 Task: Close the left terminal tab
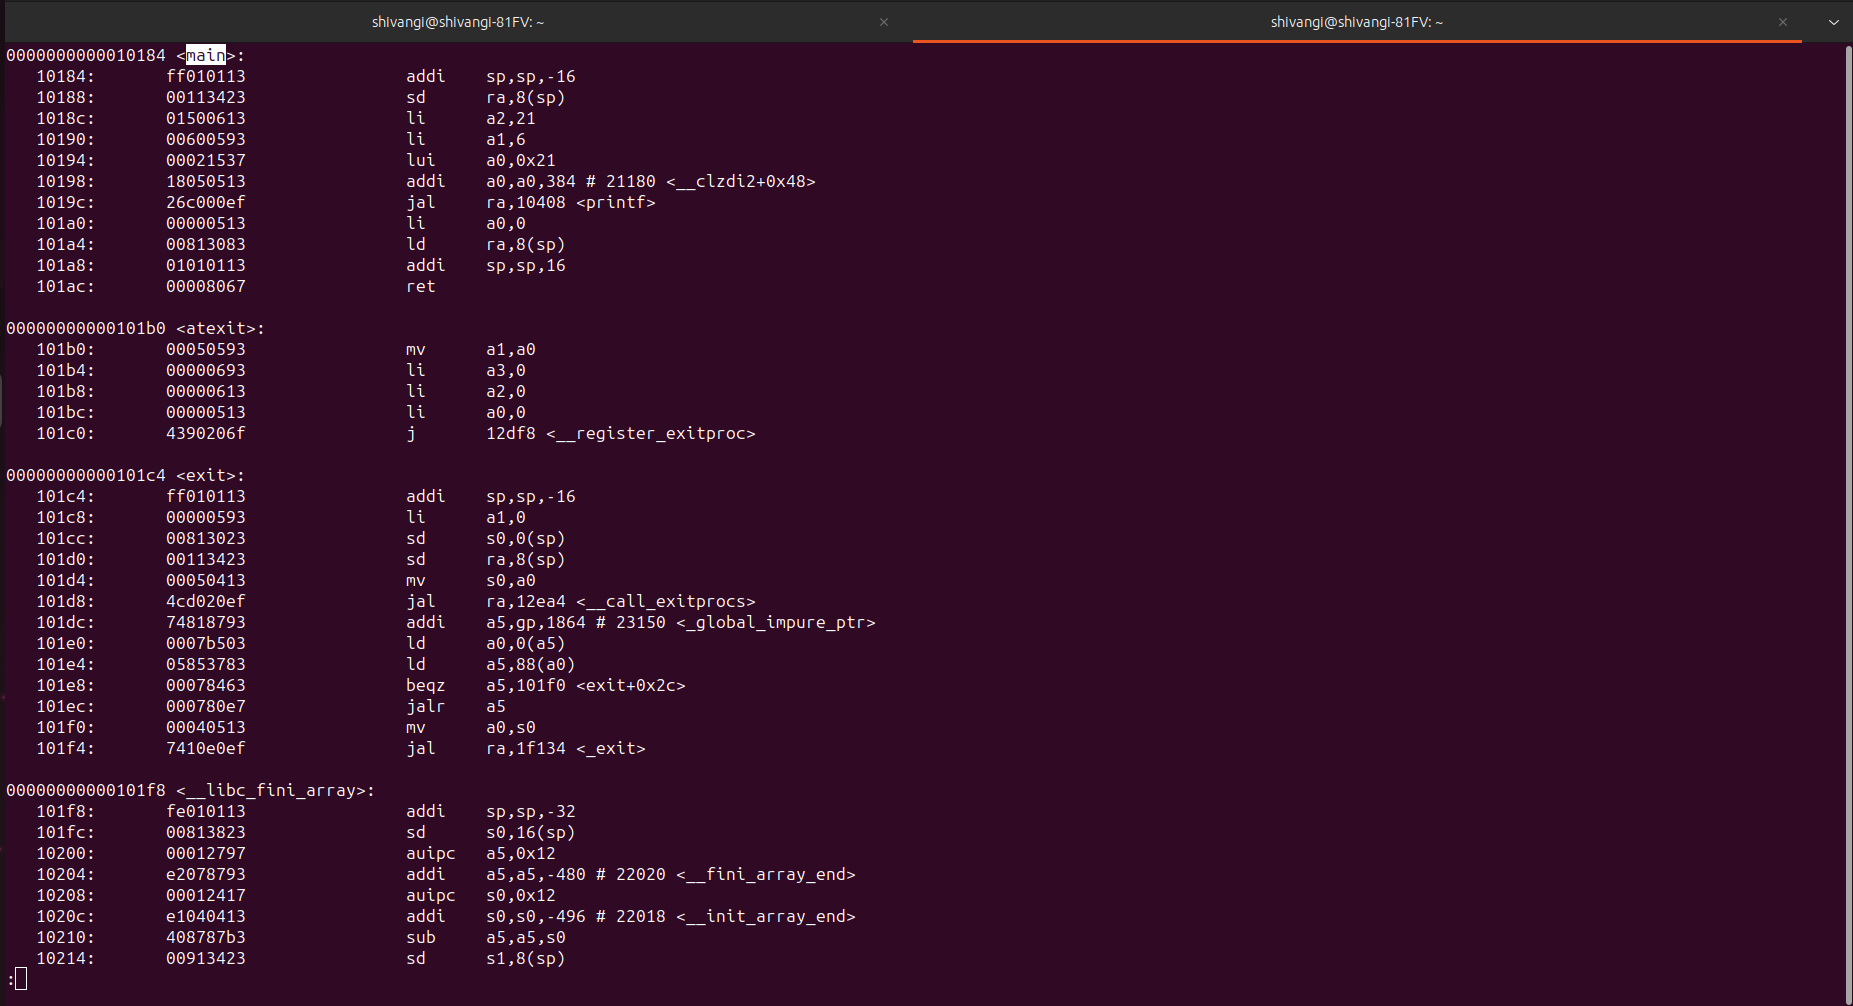click(884, 21)
